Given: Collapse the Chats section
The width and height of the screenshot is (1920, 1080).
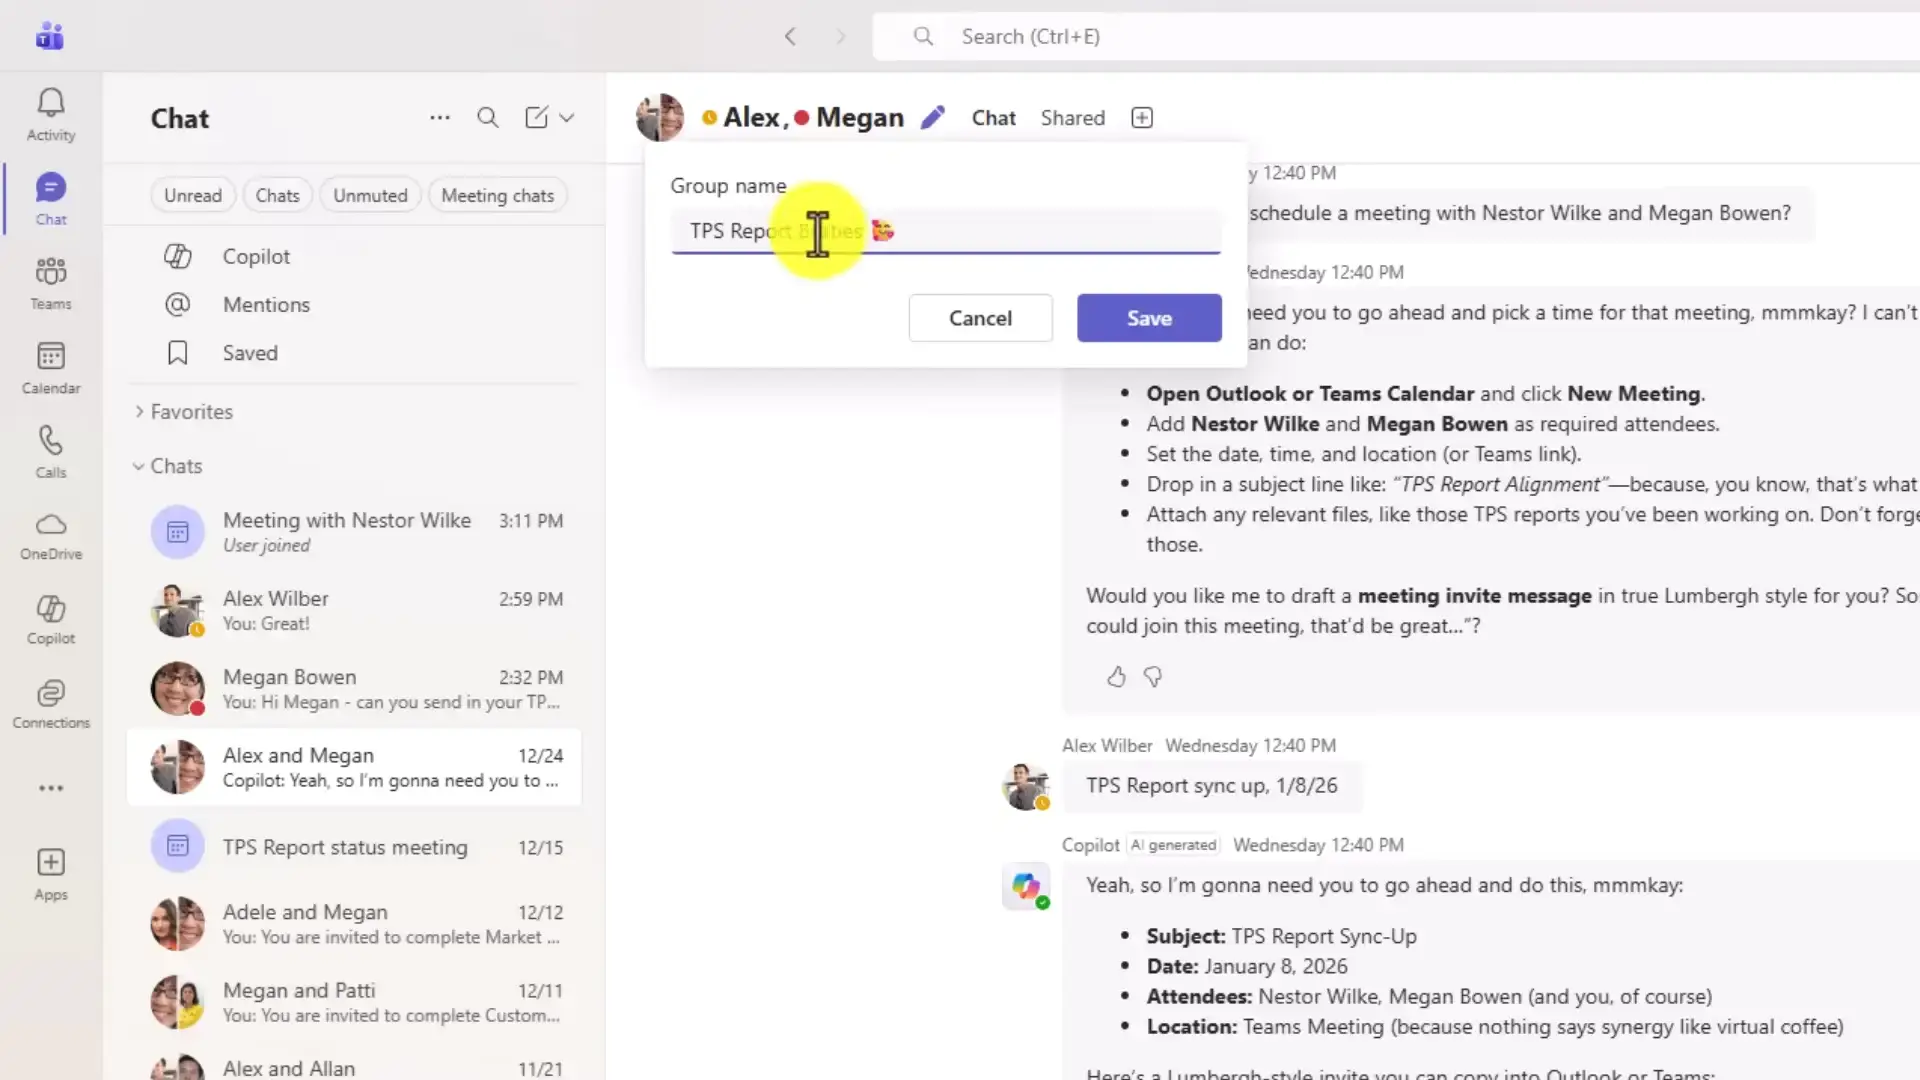Looking at the screenshot, I should tap(167, 466).
